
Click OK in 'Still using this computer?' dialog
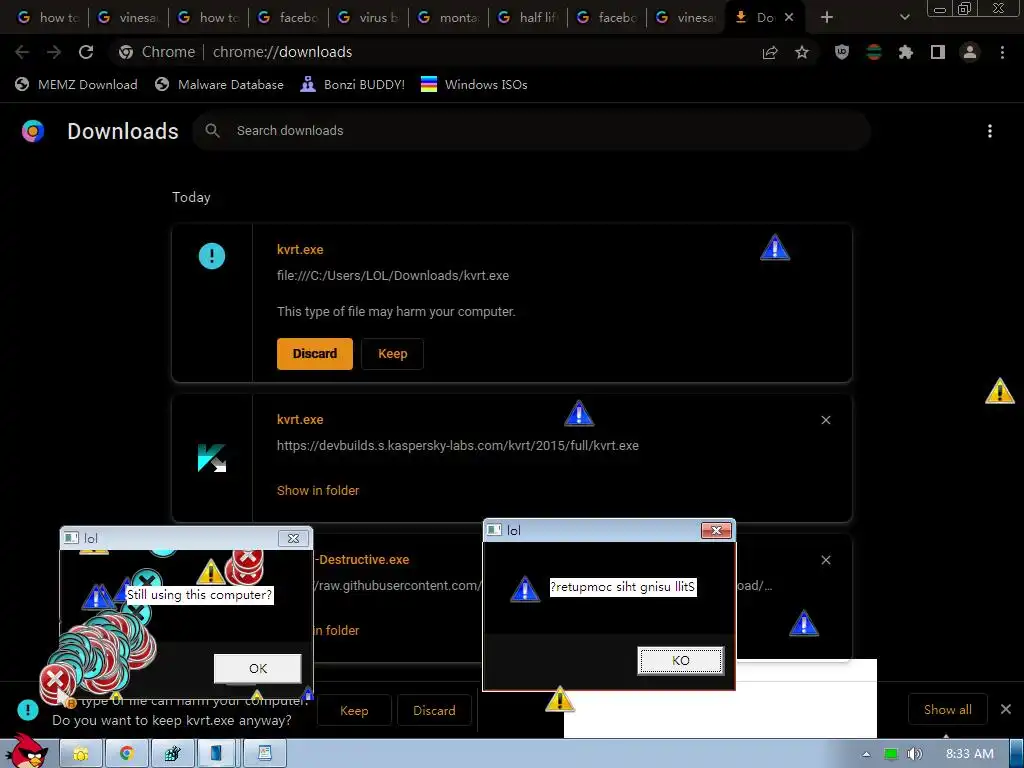258,668
